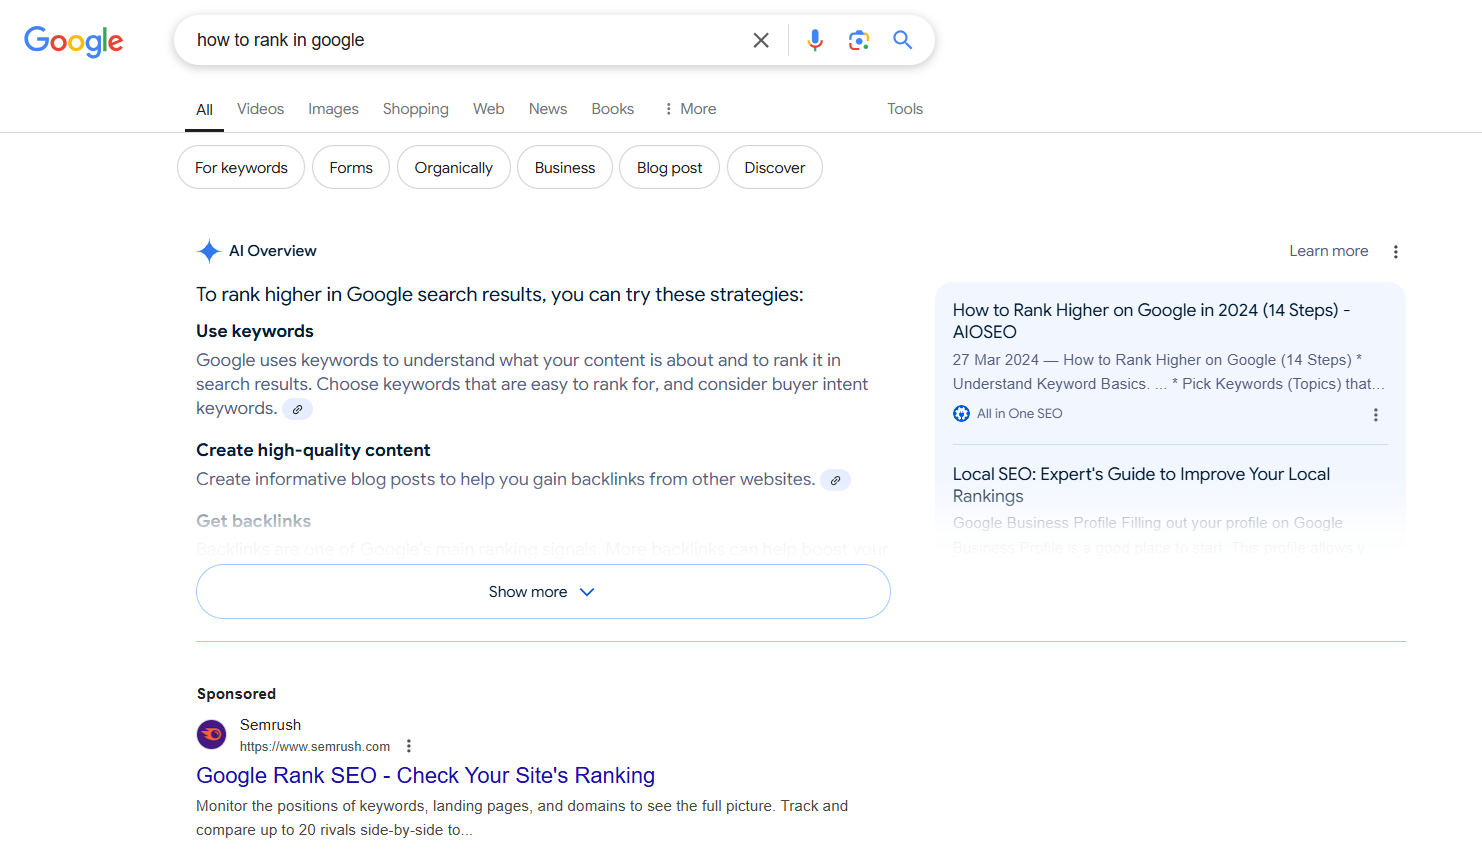Click the Use keywords heading
Image resolution: width=1482 pixels, height=853 pixels.
[x=255, y=331]
